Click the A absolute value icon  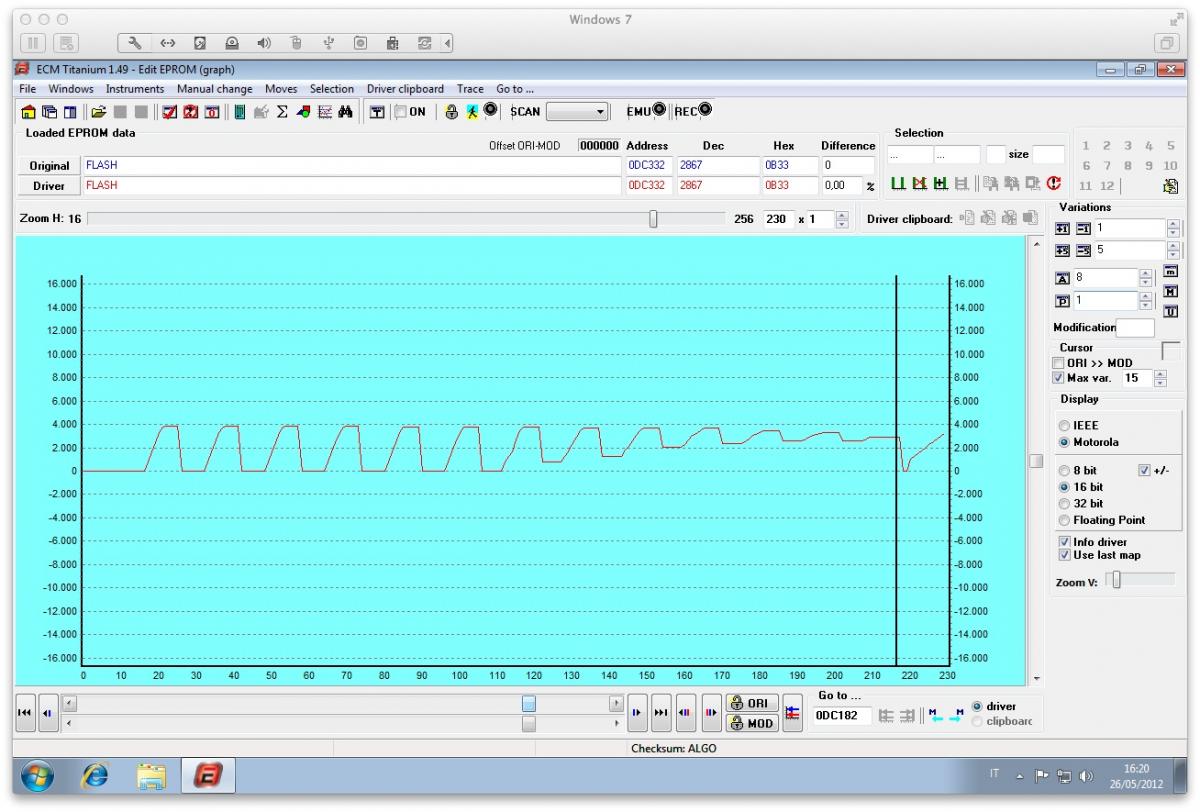pyautogui.click(x=1062, y=278)
